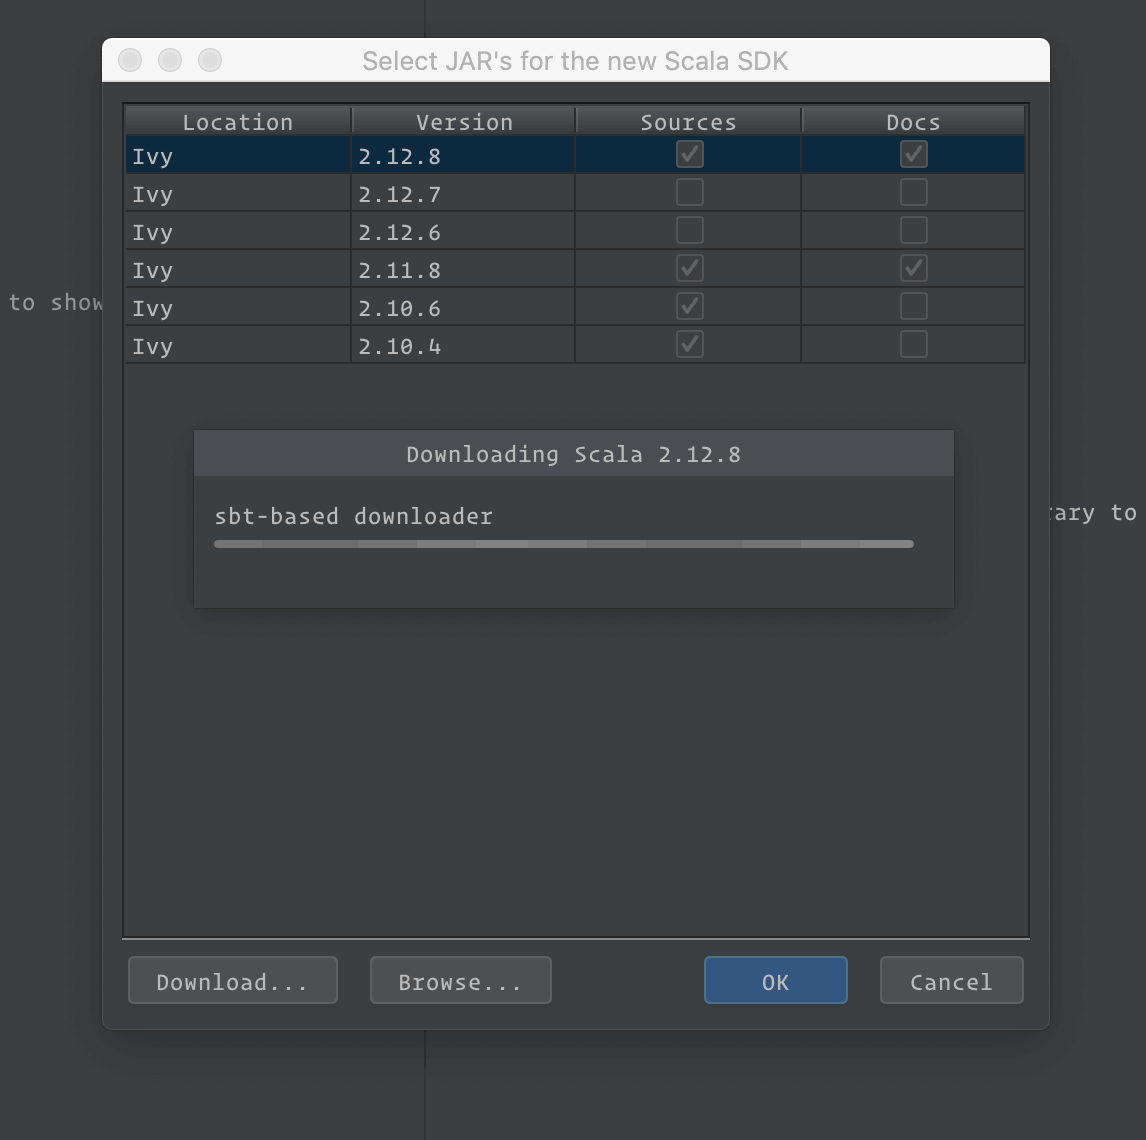Click the sbt-based downloader label

(354, 516)
